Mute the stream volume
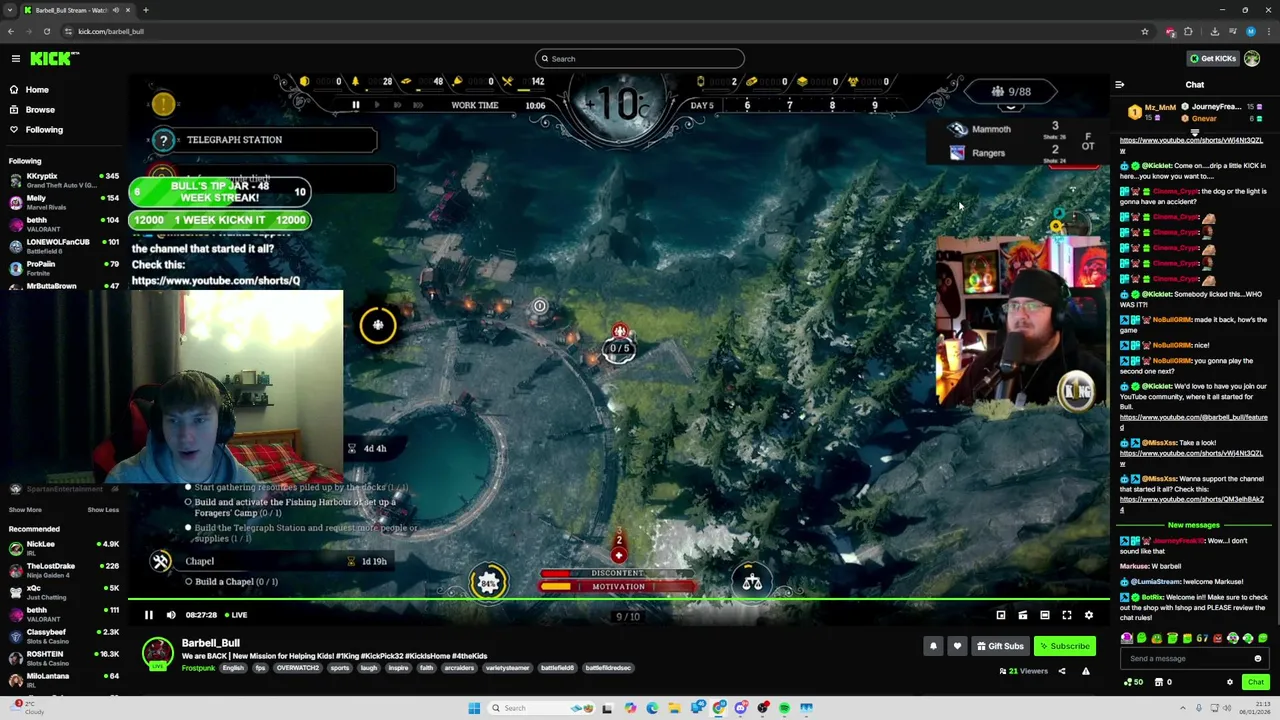1280x720 pixels. [x=171, y=615]
